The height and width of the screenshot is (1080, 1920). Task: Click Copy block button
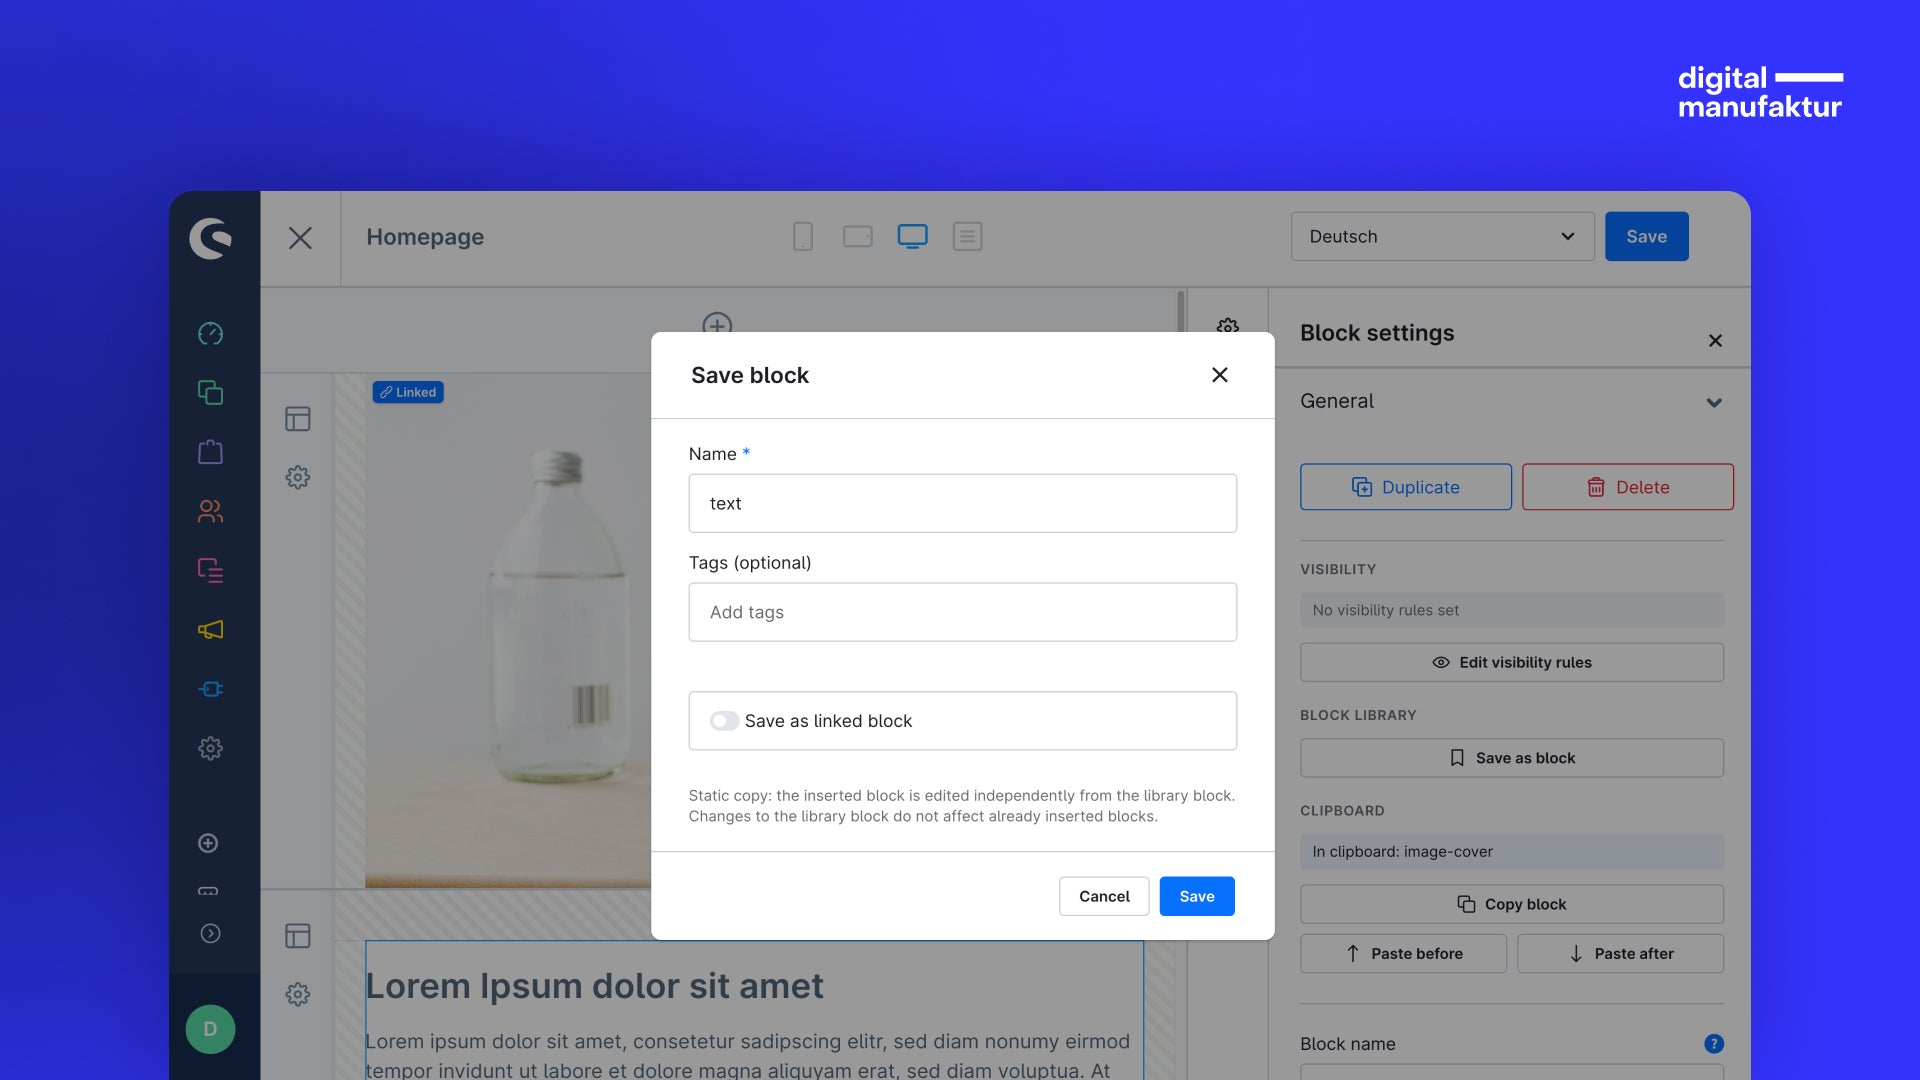1512,904
